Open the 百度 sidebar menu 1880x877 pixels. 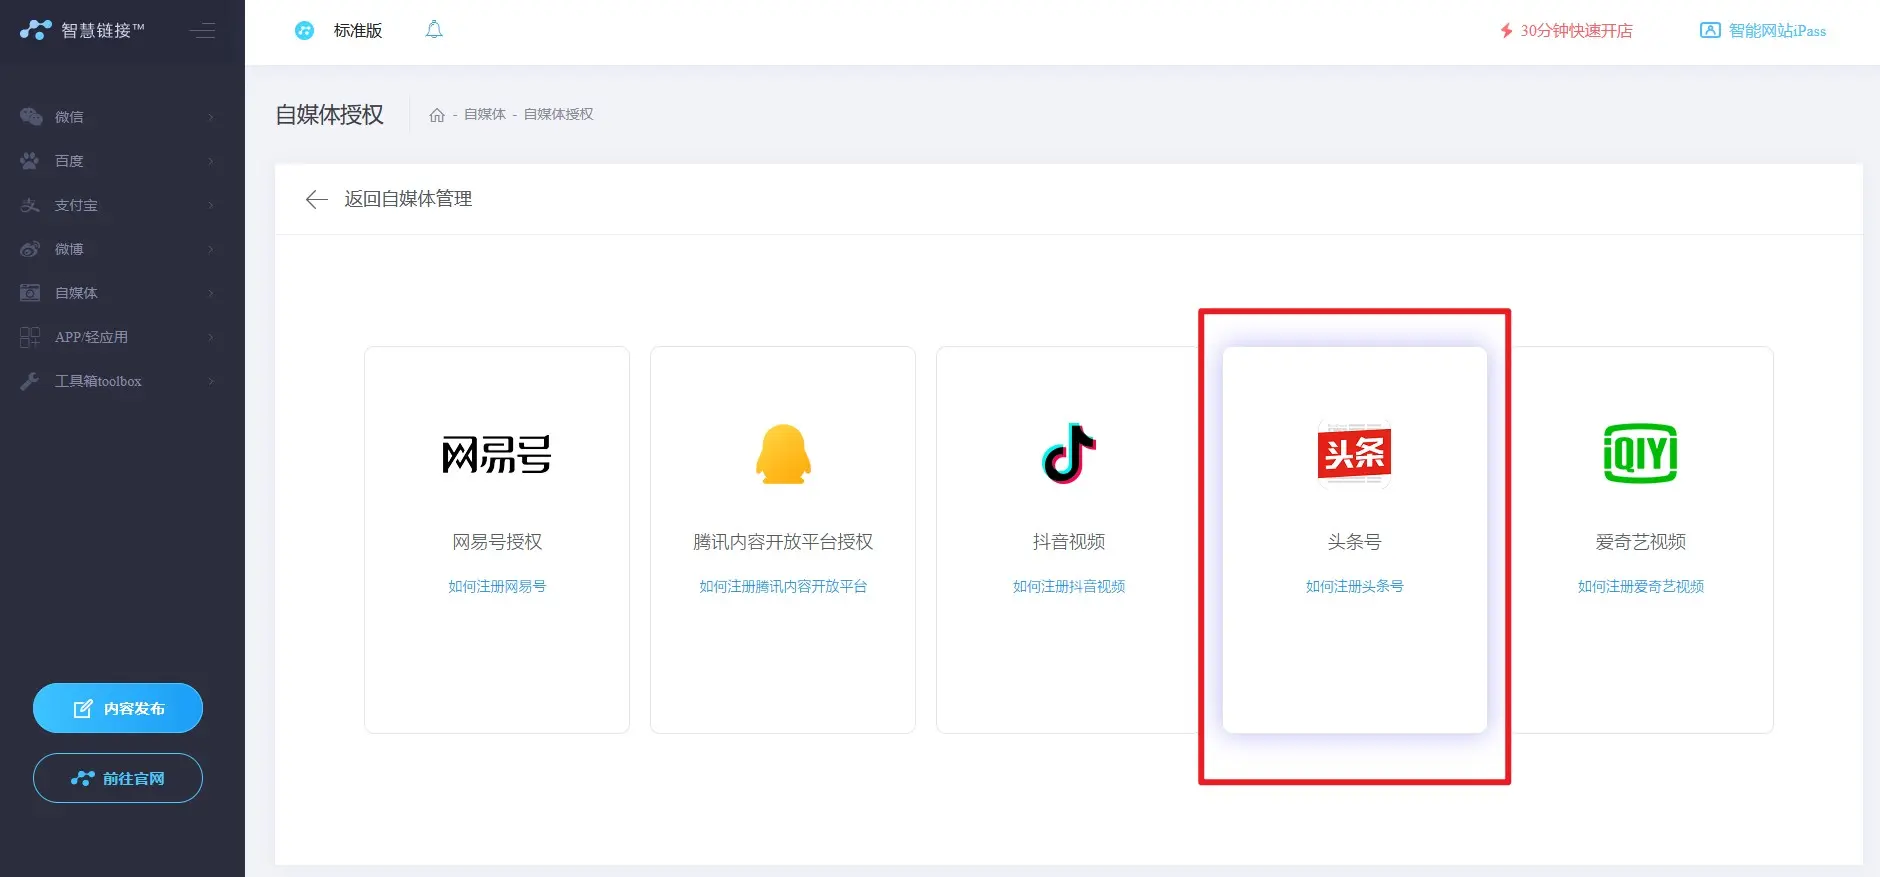[x=122, y=161]
